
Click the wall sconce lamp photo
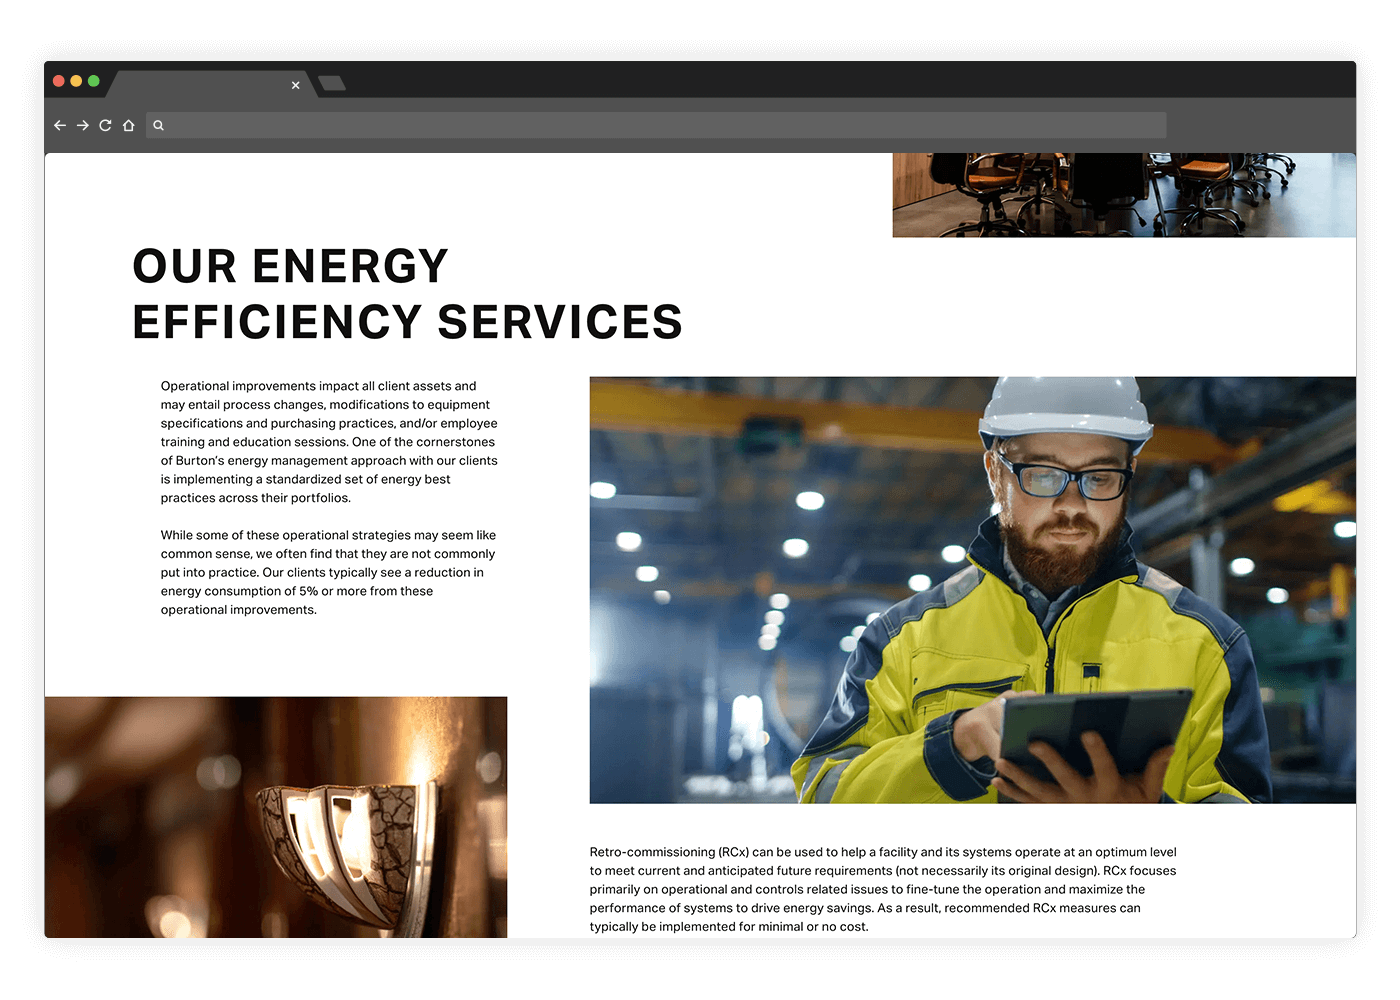(276, 817)
